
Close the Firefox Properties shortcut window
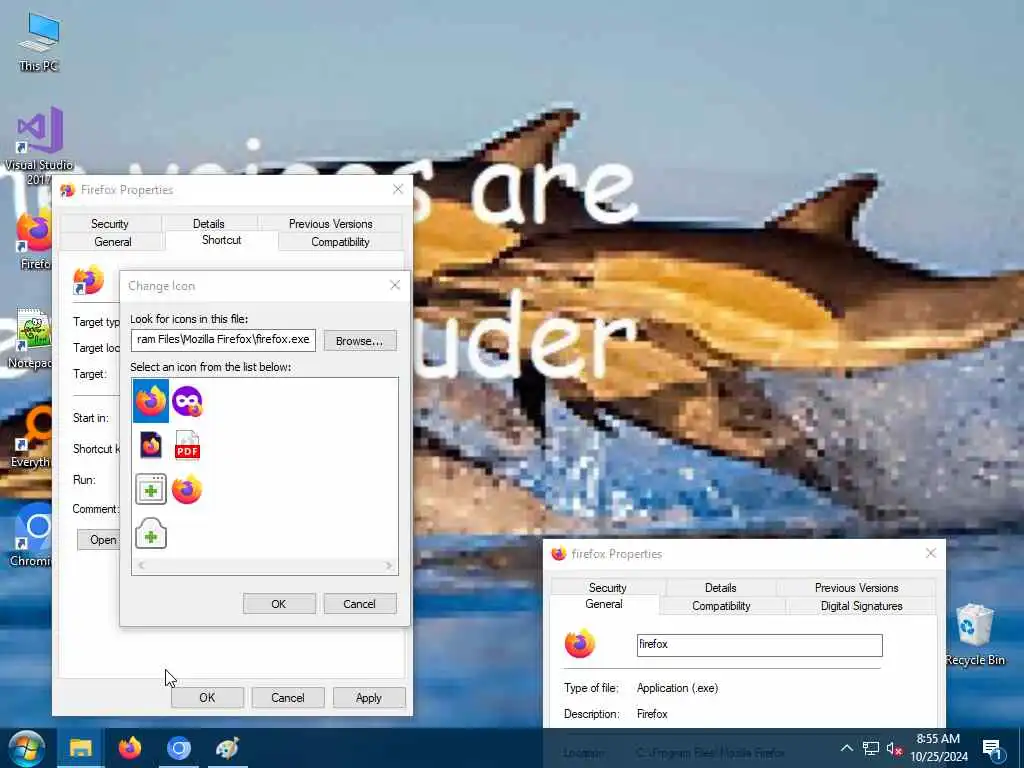[398, 189]
